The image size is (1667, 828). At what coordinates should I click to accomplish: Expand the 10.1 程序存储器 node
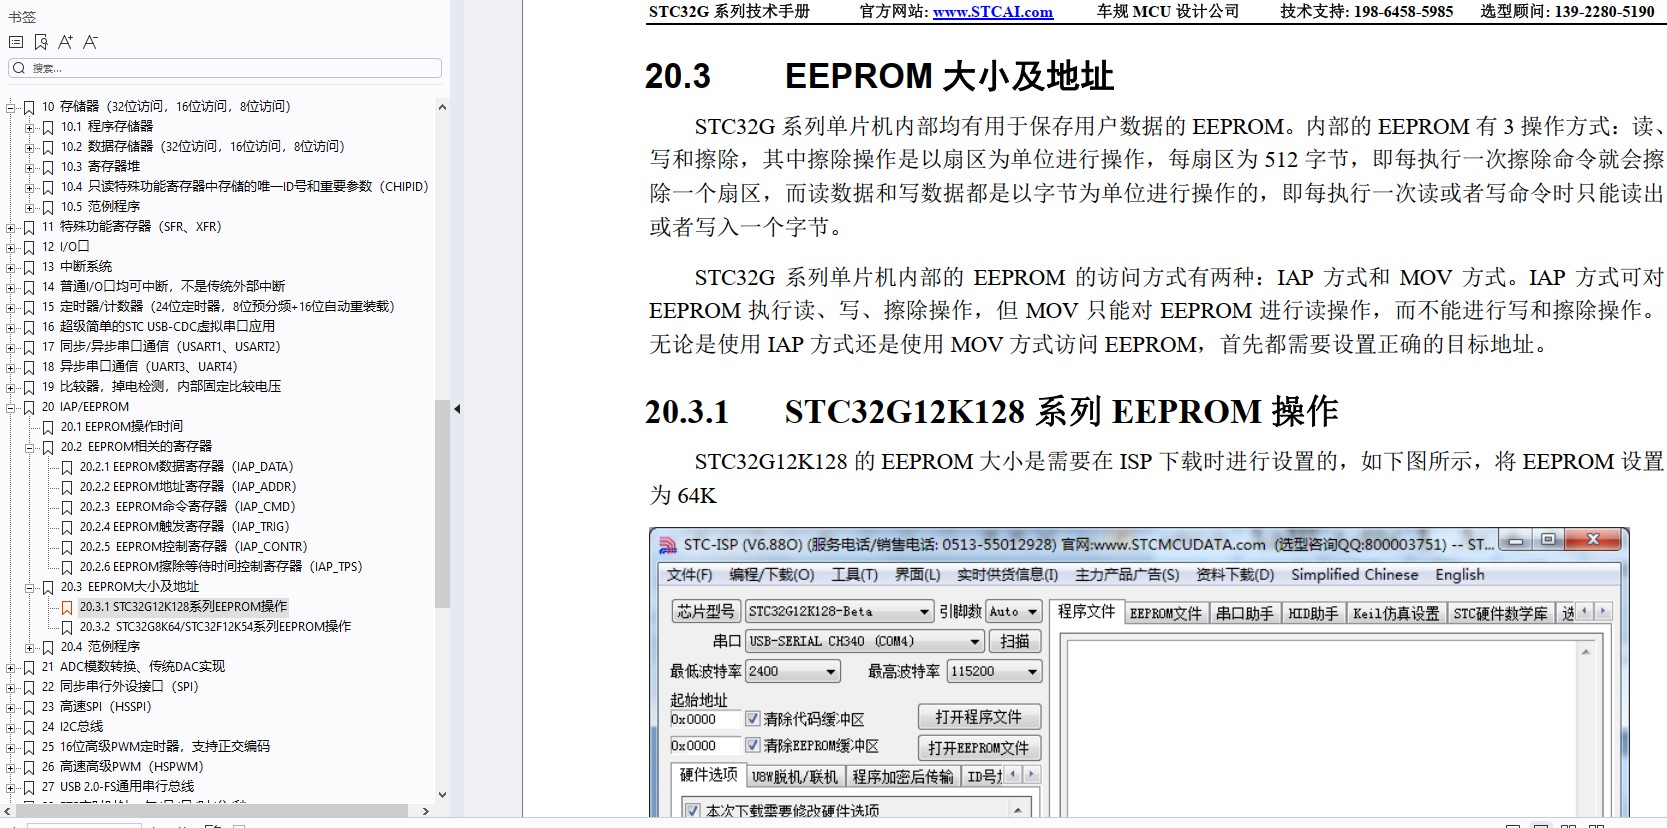[x=31, y=127]
